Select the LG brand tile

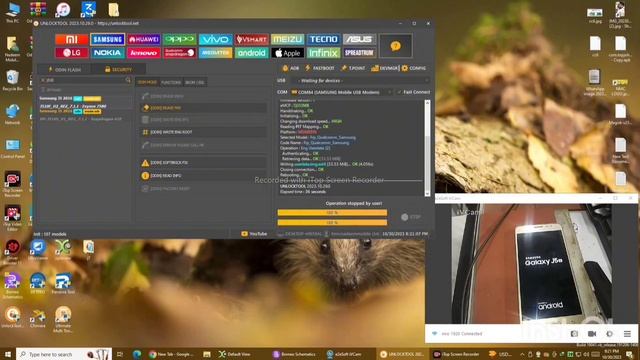click(x=72, y=53)
